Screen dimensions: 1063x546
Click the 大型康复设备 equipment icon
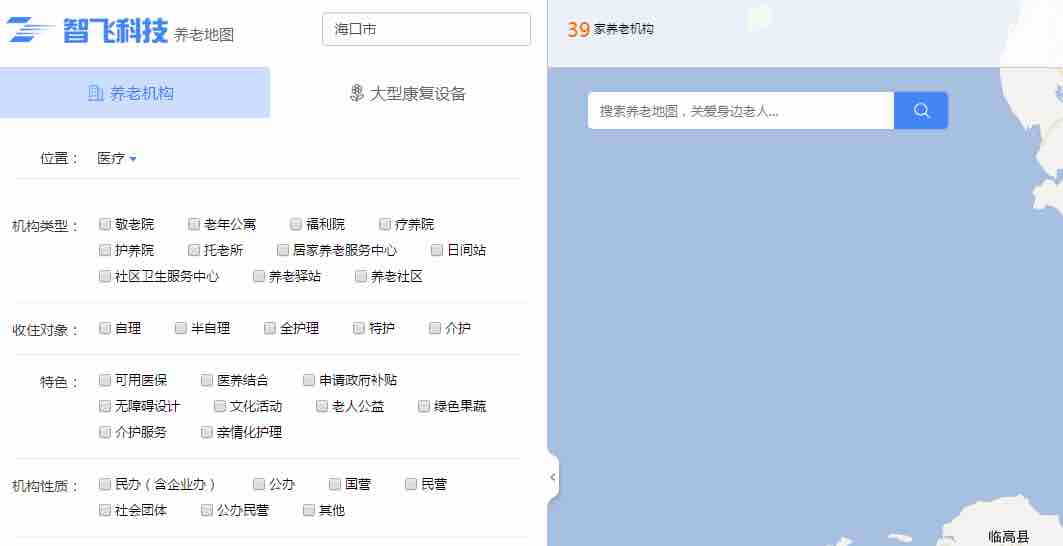(x=356, y=93)
